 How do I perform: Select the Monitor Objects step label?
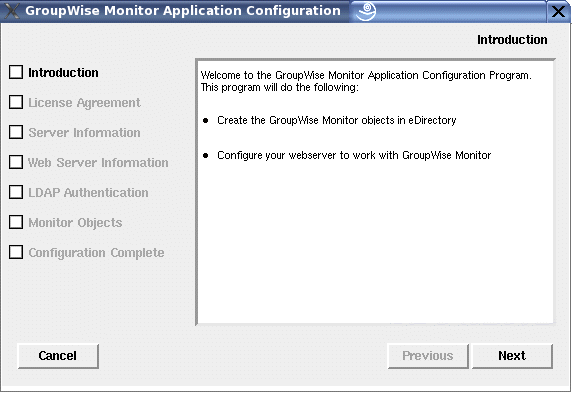[x=75, y=223]
